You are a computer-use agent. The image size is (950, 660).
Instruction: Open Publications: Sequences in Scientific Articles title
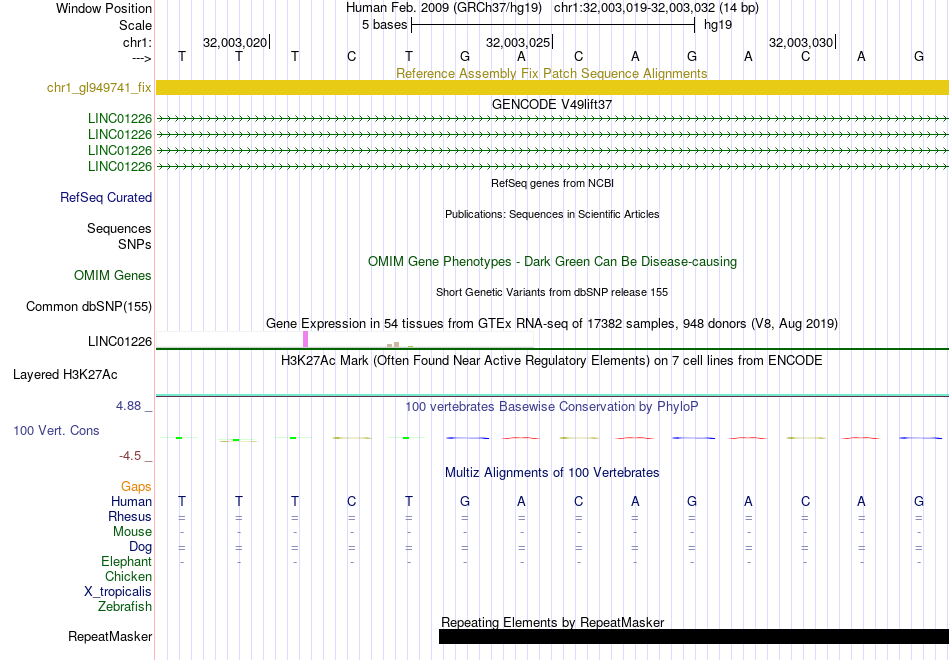pyautogui.click(x=552, y=214)
